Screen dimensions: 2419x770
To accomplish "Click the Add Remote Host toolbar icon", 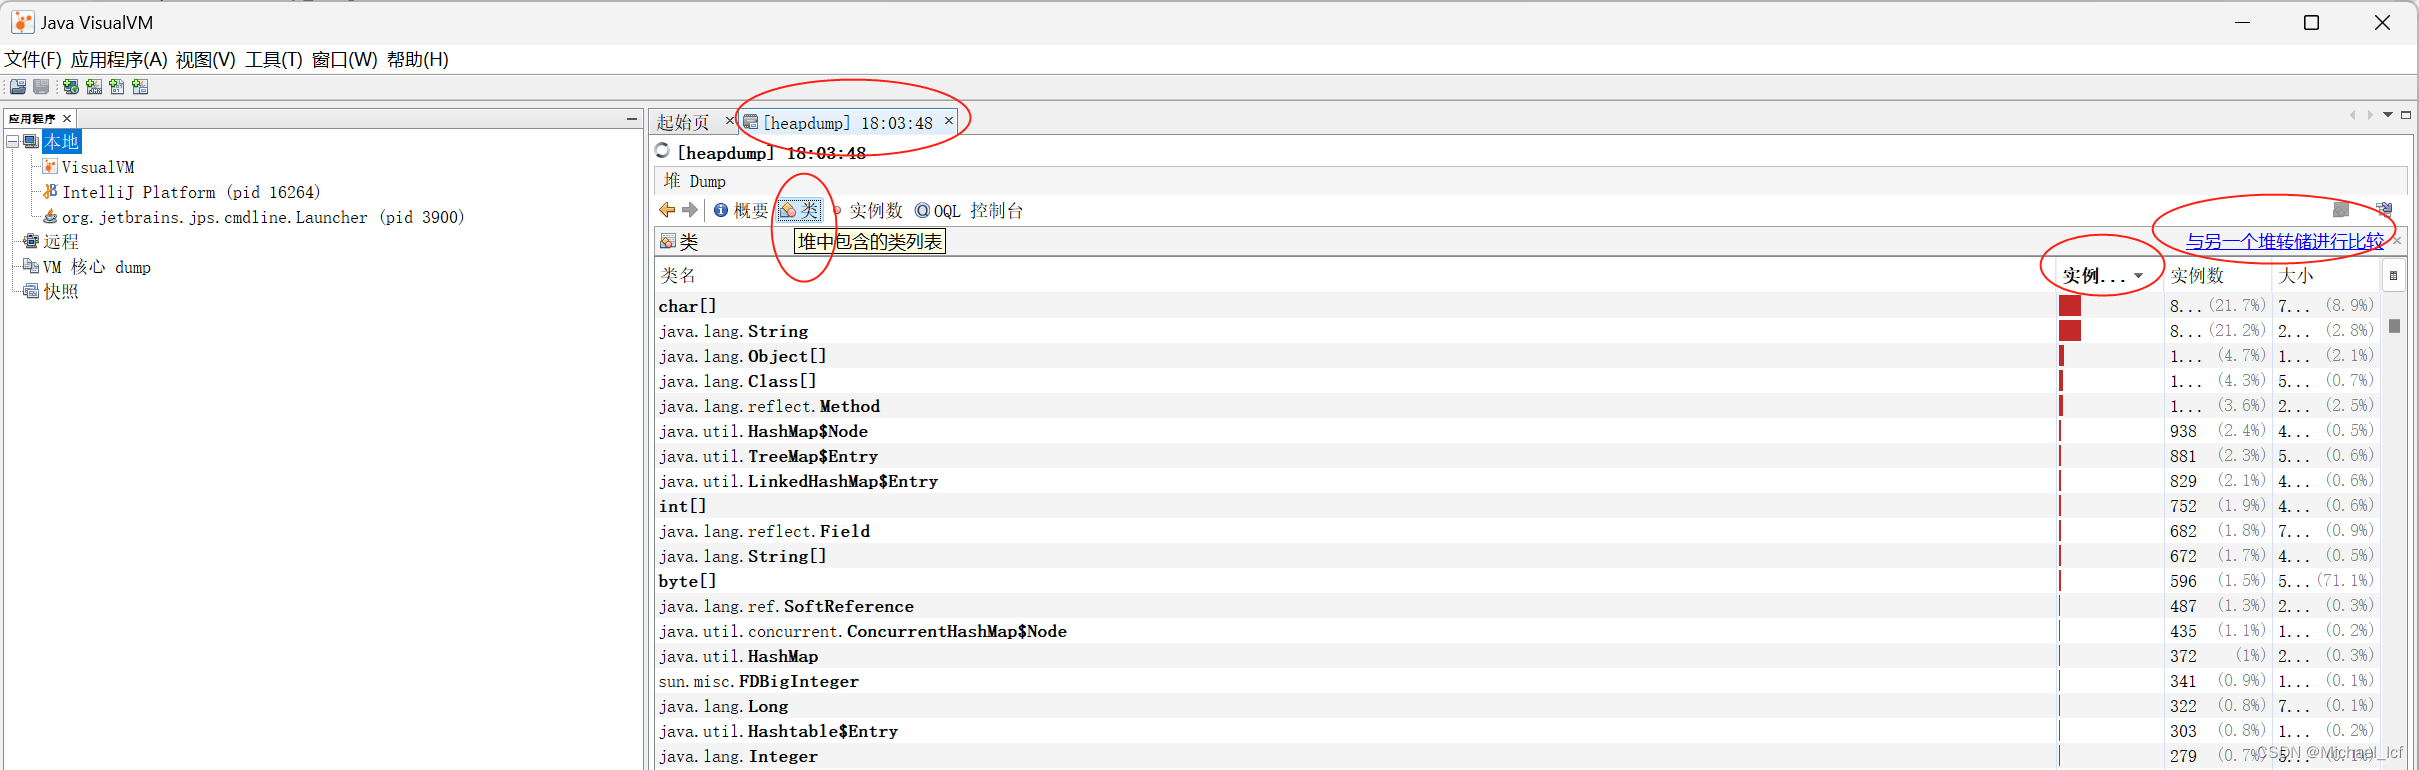I will coord(71,87).
